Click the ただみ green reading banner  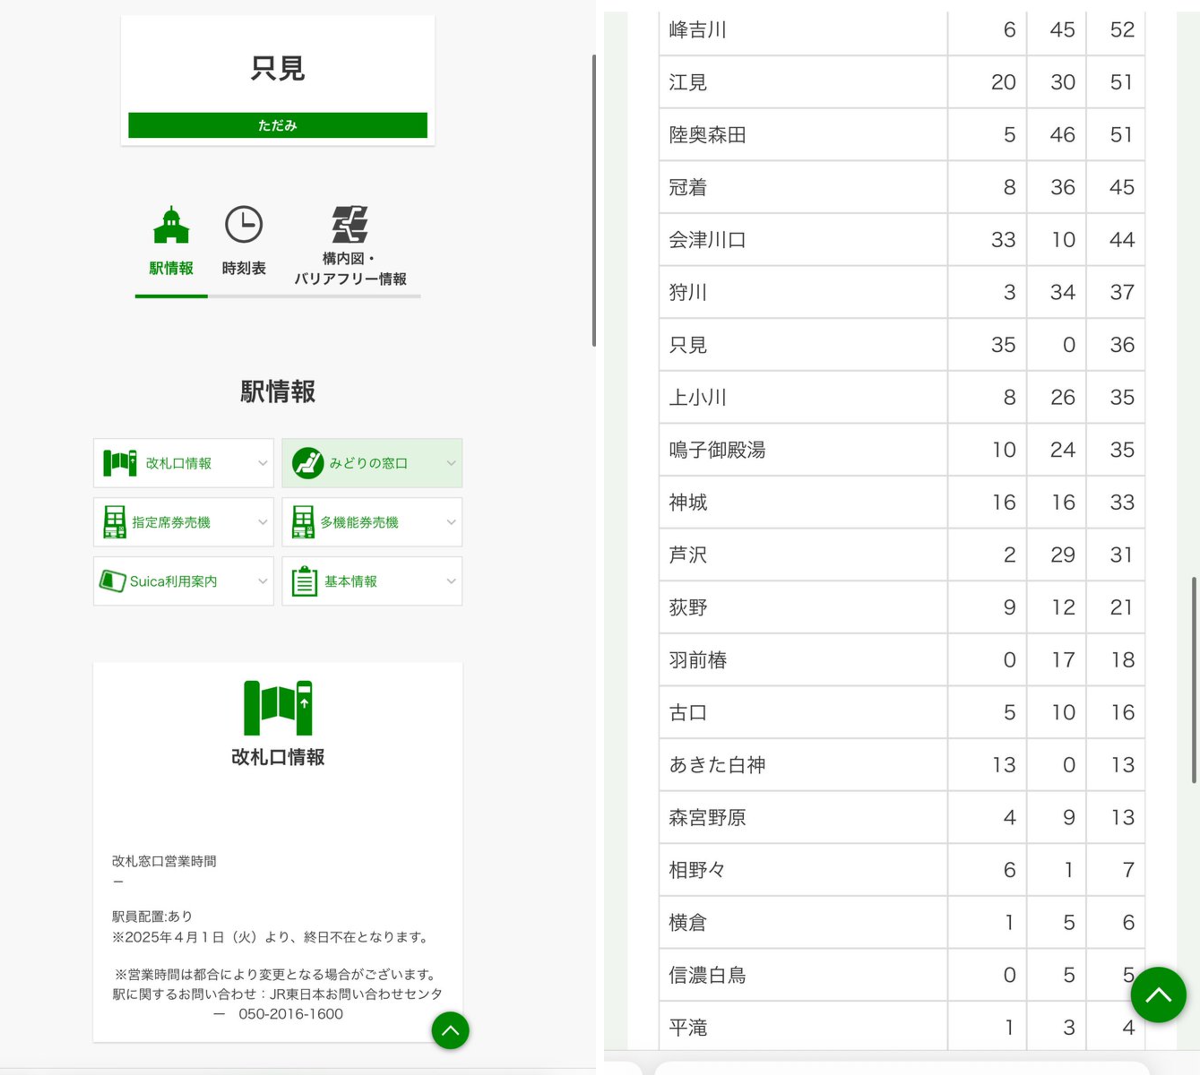278,125
